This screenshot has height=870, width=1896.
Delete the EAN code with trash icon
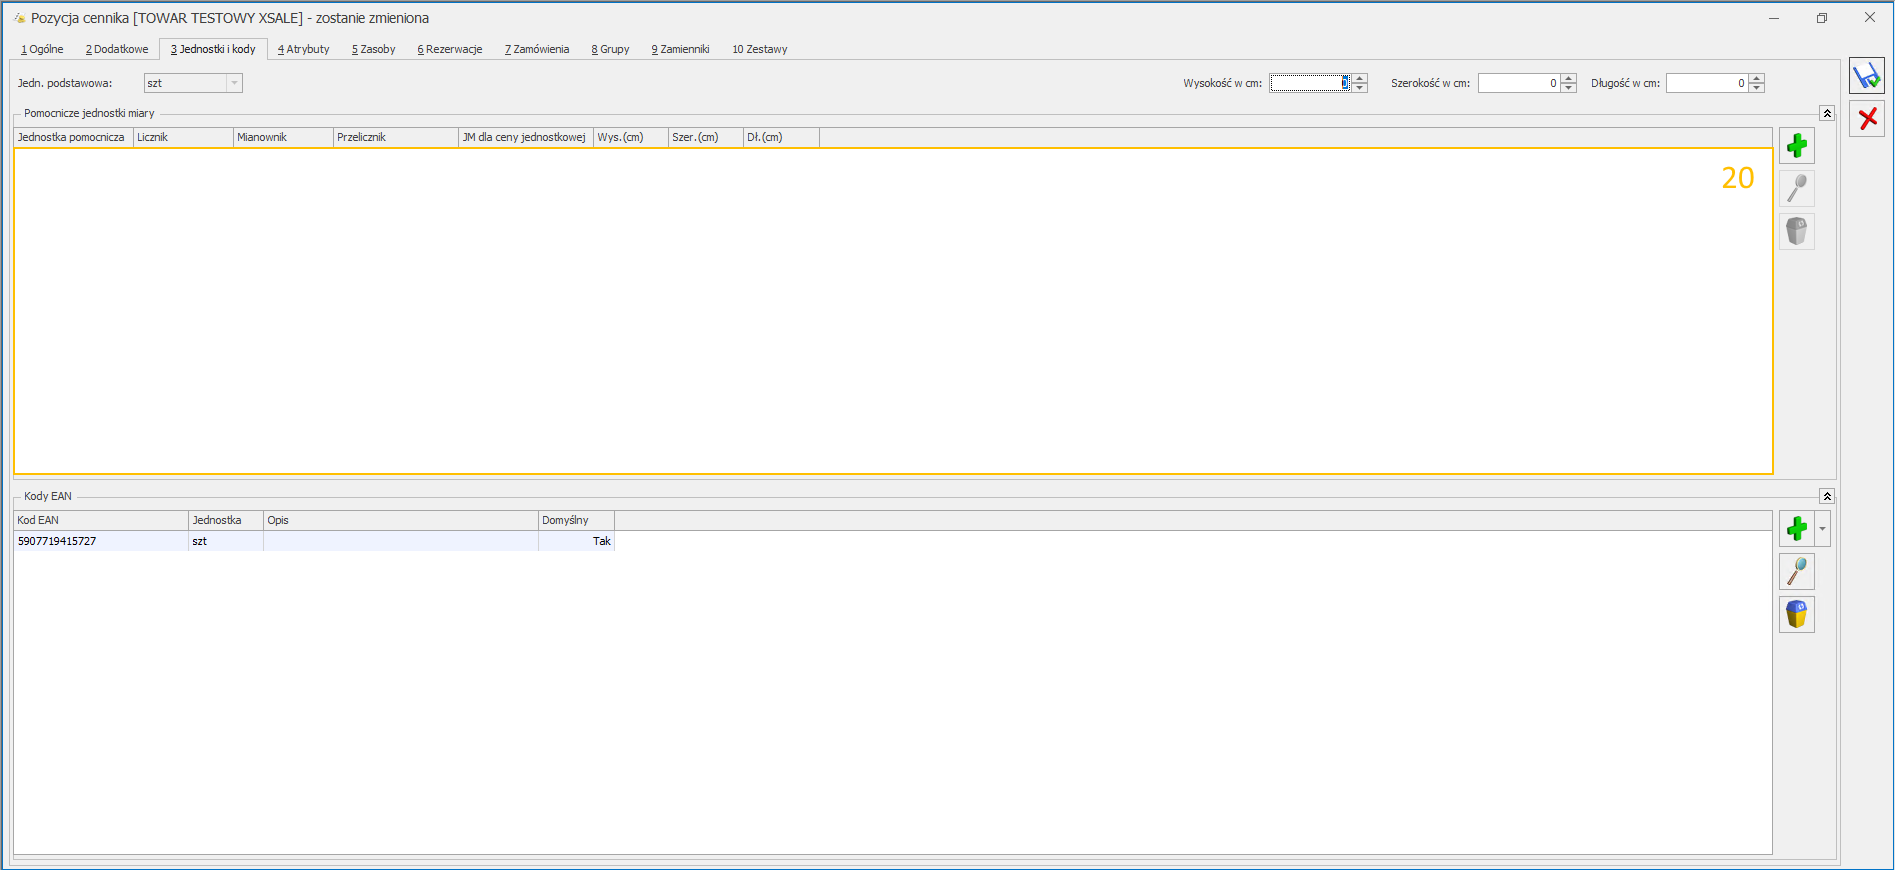point(1796,614)
